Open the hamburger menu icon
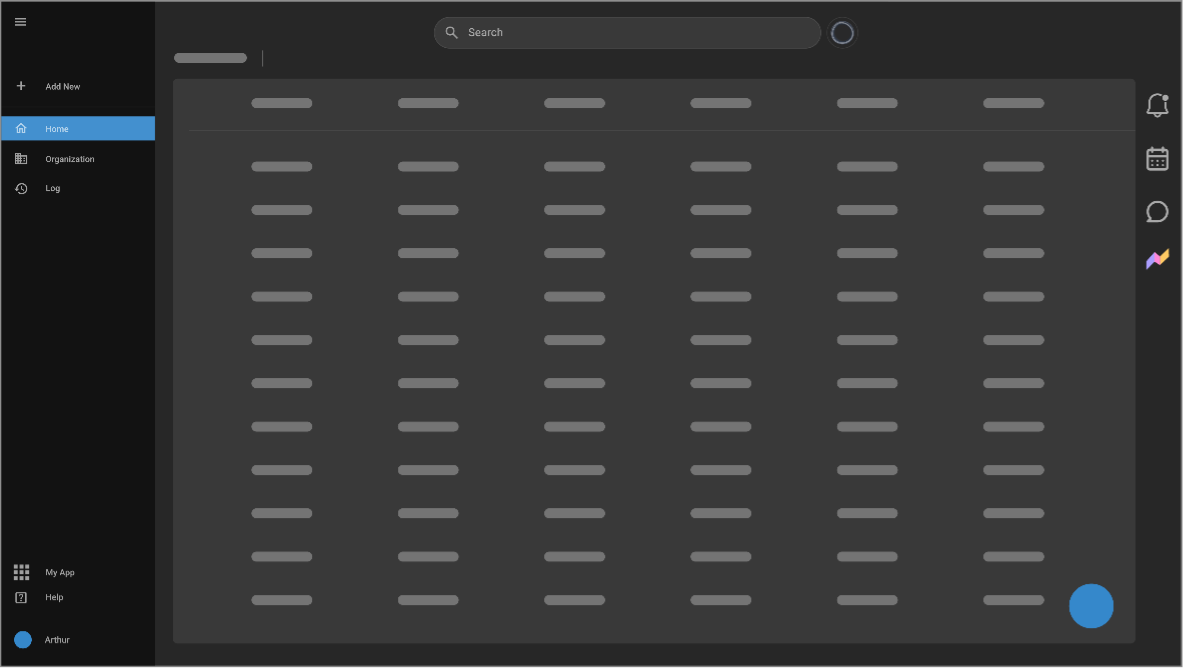 (x=21, y=22)
